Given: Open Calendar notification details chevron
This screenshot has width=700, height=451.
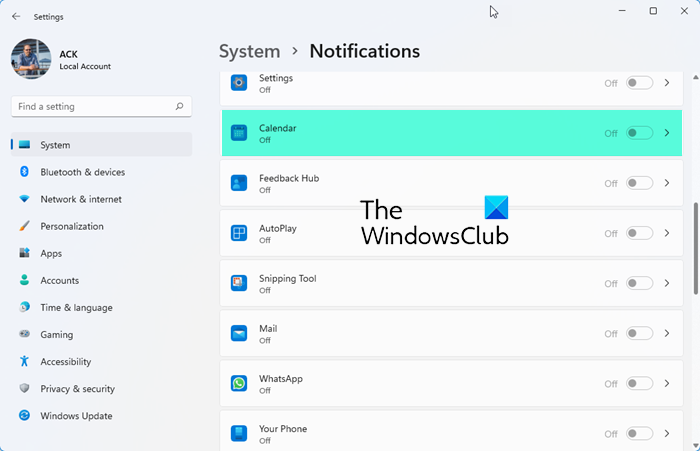Looking at the screenshot, I should pyautogui.click(x=667, y=133).
